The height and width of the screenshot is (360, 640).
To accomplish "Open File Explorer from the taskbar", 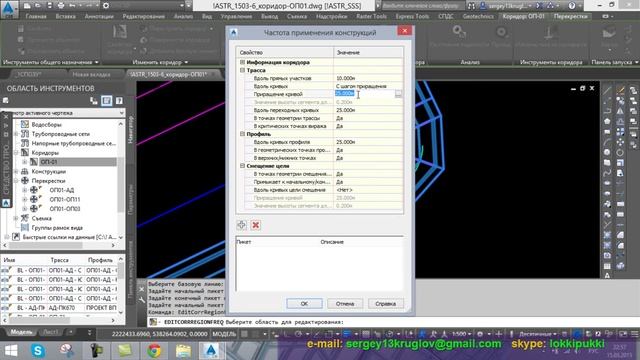I will tap(183, 350).
